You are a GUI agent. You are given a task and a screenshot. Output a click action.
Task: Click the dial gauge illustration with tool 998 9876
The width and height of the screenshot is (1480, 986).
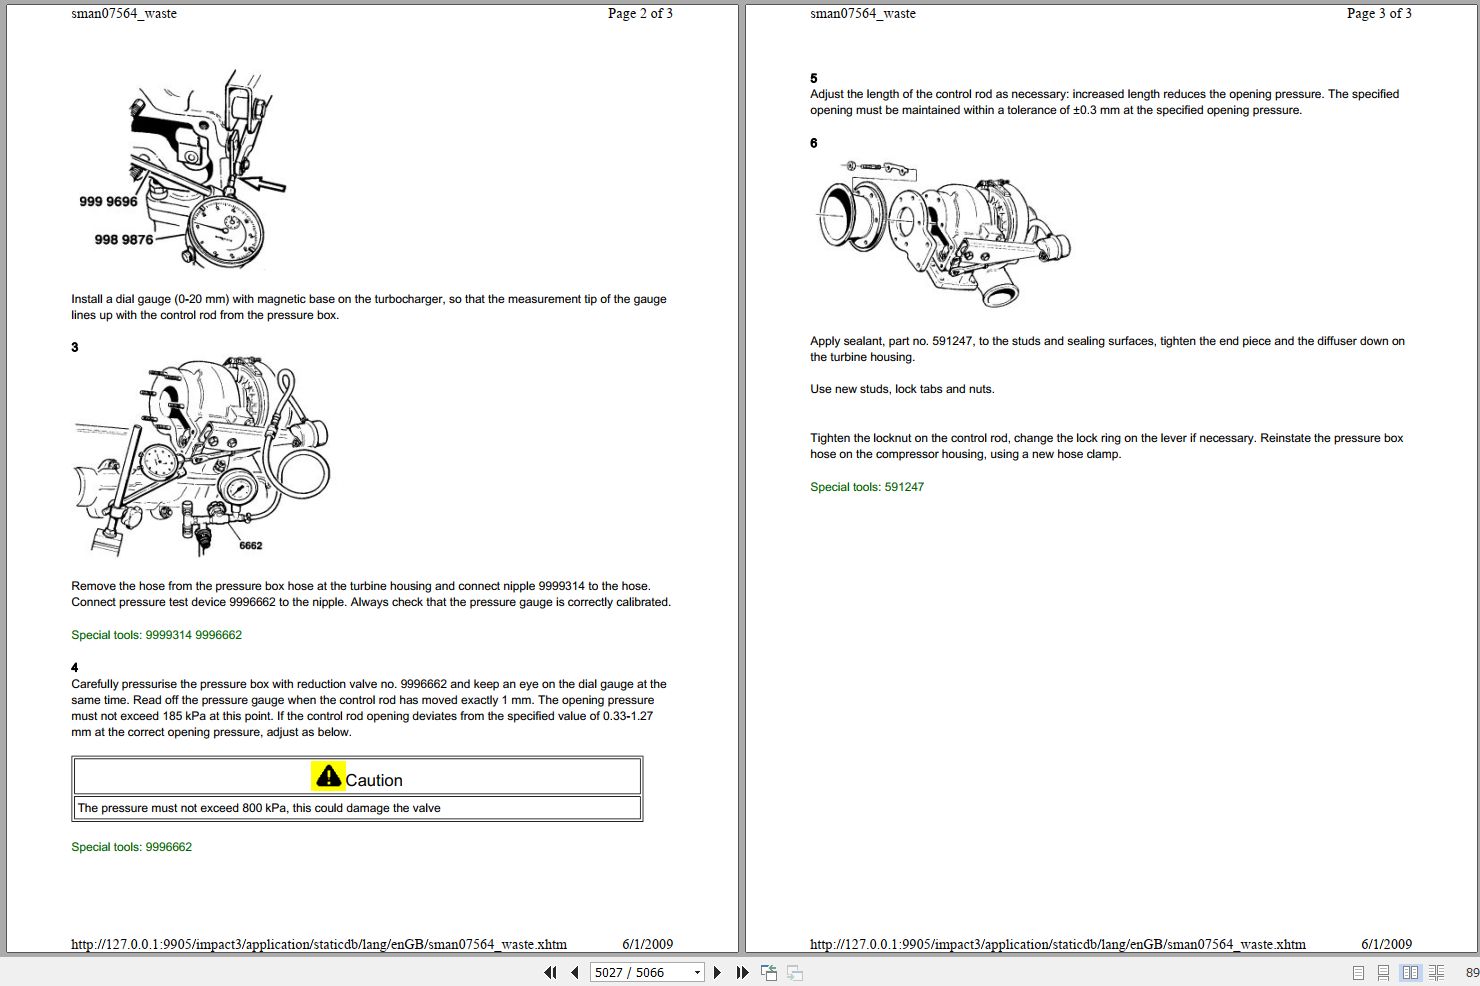click(x=182, y=167)
